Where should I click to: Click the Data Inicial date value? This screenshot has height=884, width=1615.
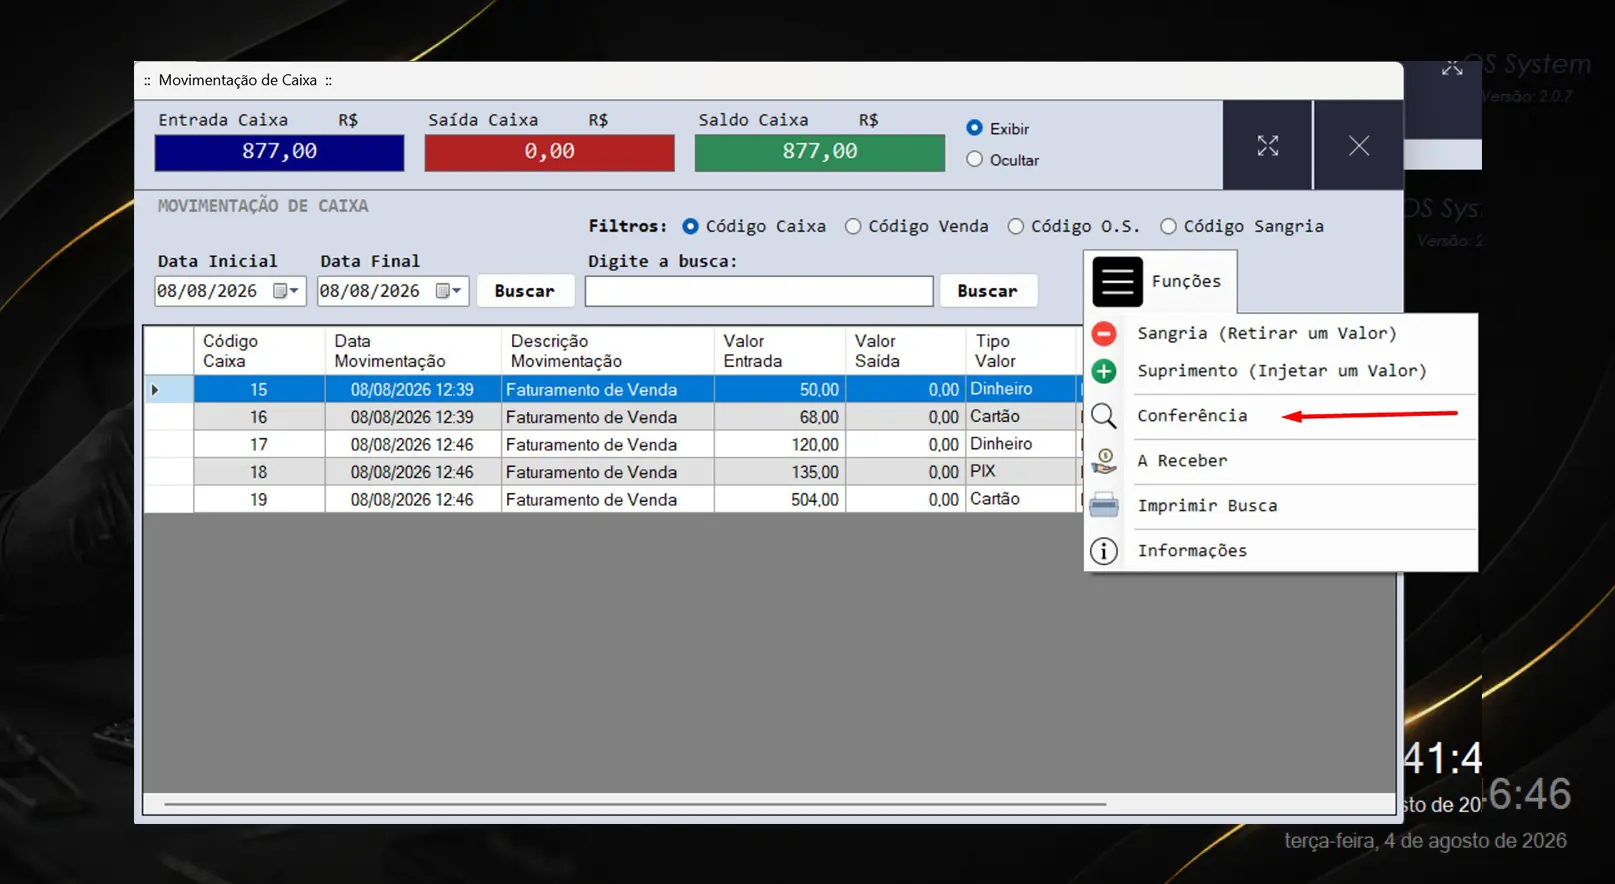pos(207,291)
